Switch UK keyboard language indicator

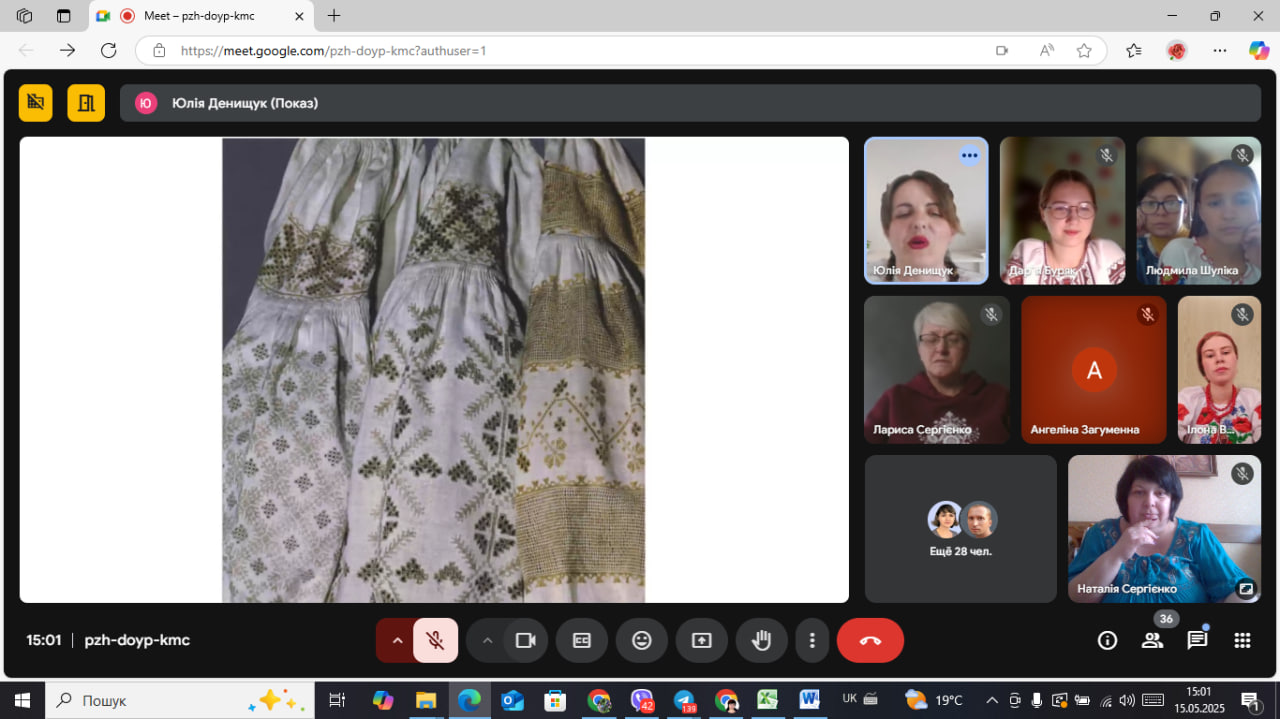pos(850,699)
